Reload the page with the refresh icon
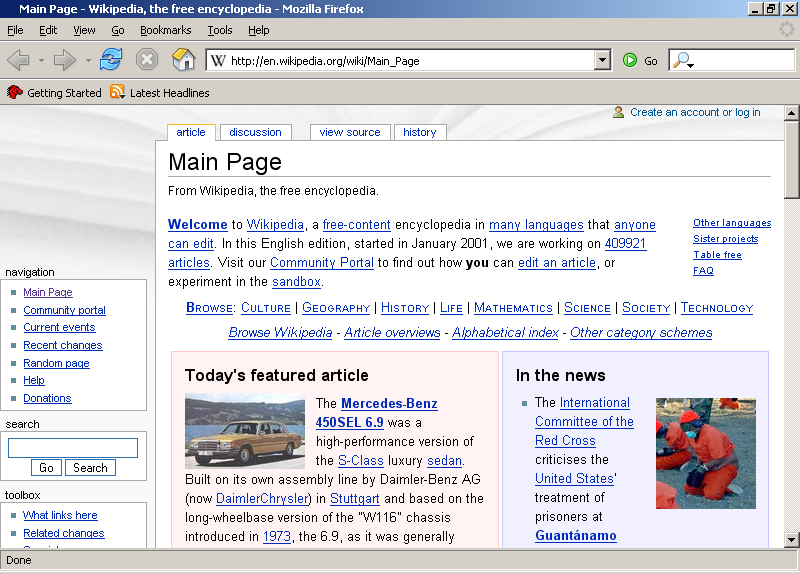 tap(111, 60)
